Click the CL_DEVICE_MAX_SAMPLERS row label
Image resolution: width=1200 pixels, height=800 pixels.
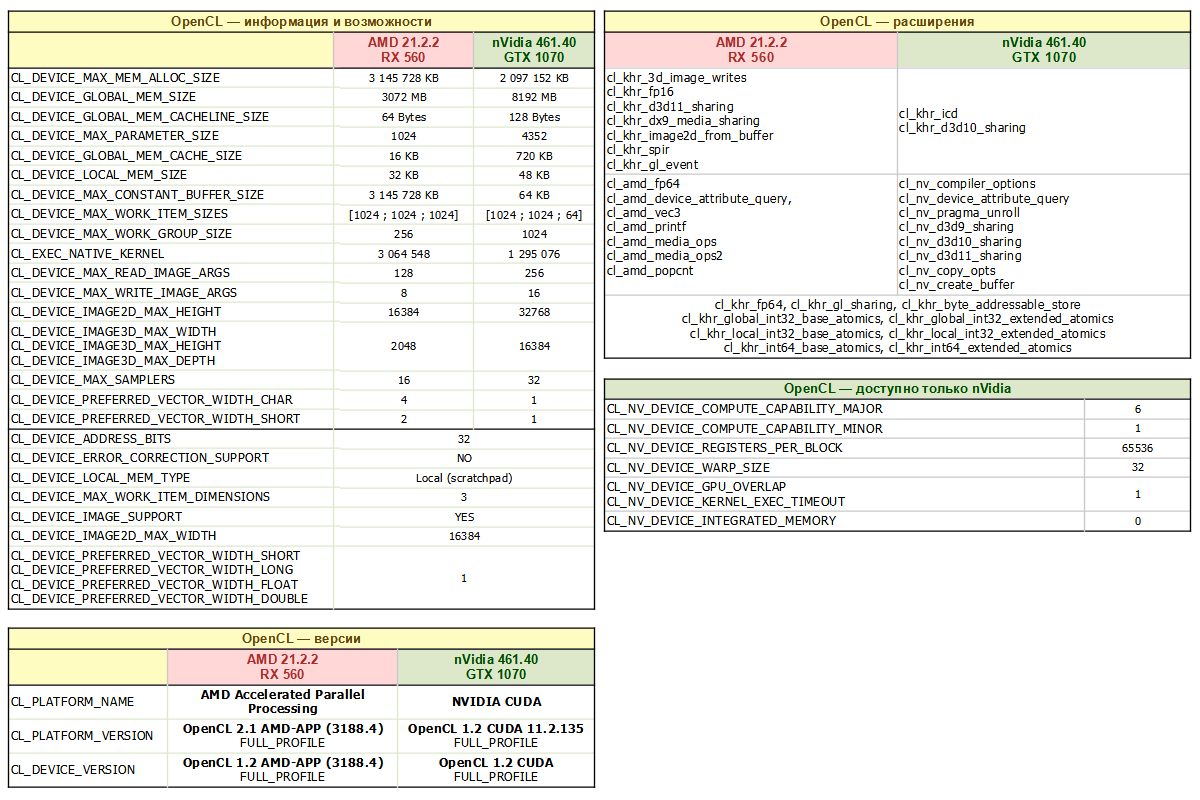coord(93,380)
